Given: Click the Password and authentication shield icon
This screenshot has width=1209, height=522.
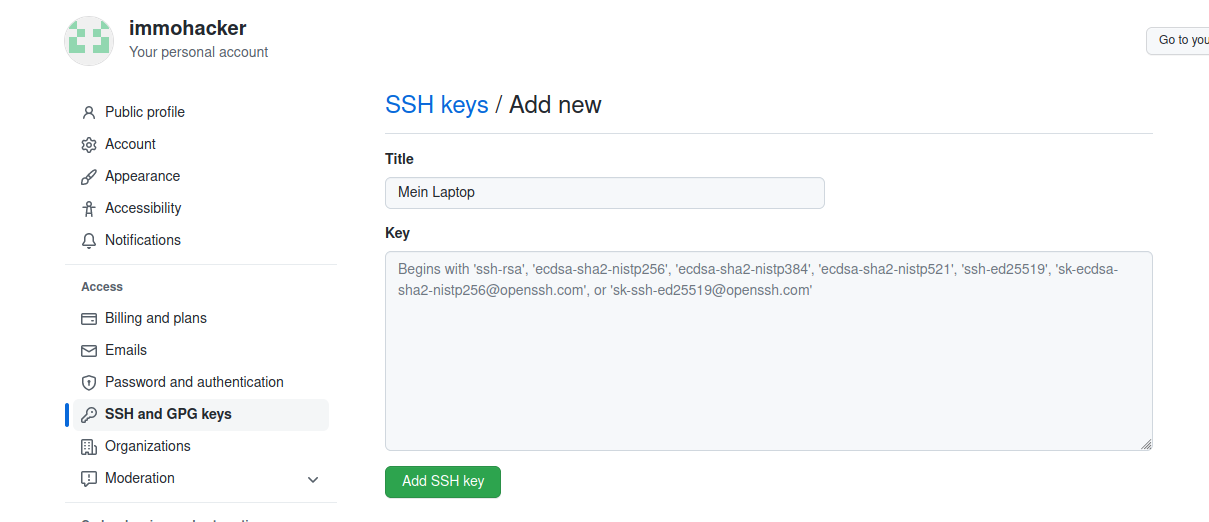Looking at the screenshot, I should coord(88,383).
